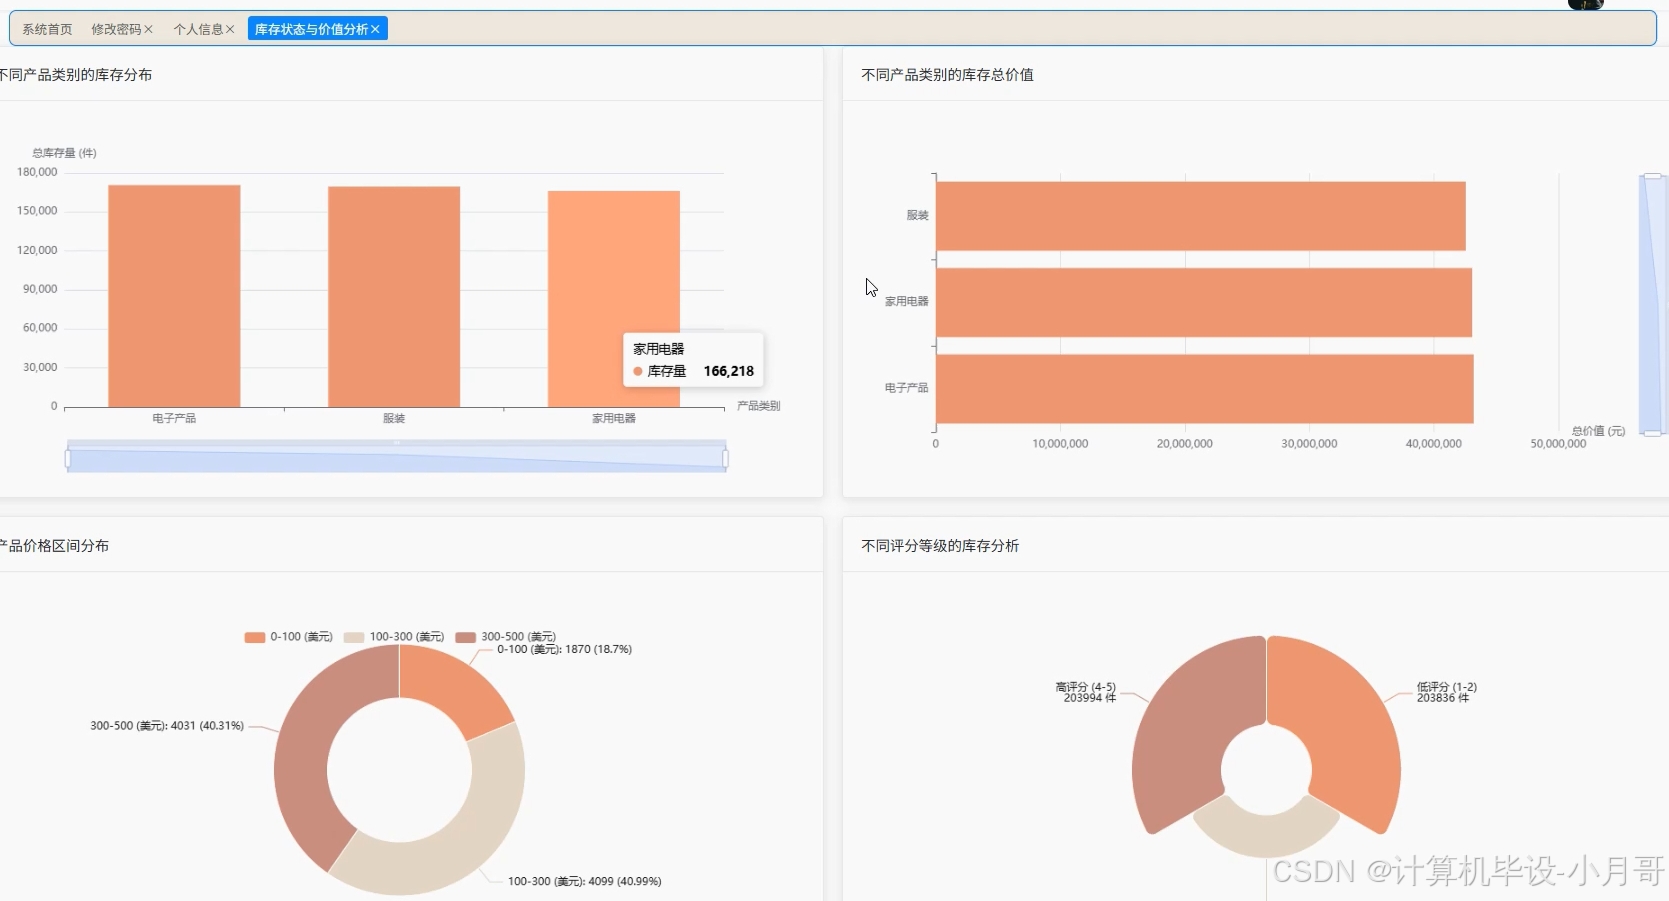Click the 家用电器 horizontal bar in the total value chart
Screen dimensions: 1669x901
1204,302
